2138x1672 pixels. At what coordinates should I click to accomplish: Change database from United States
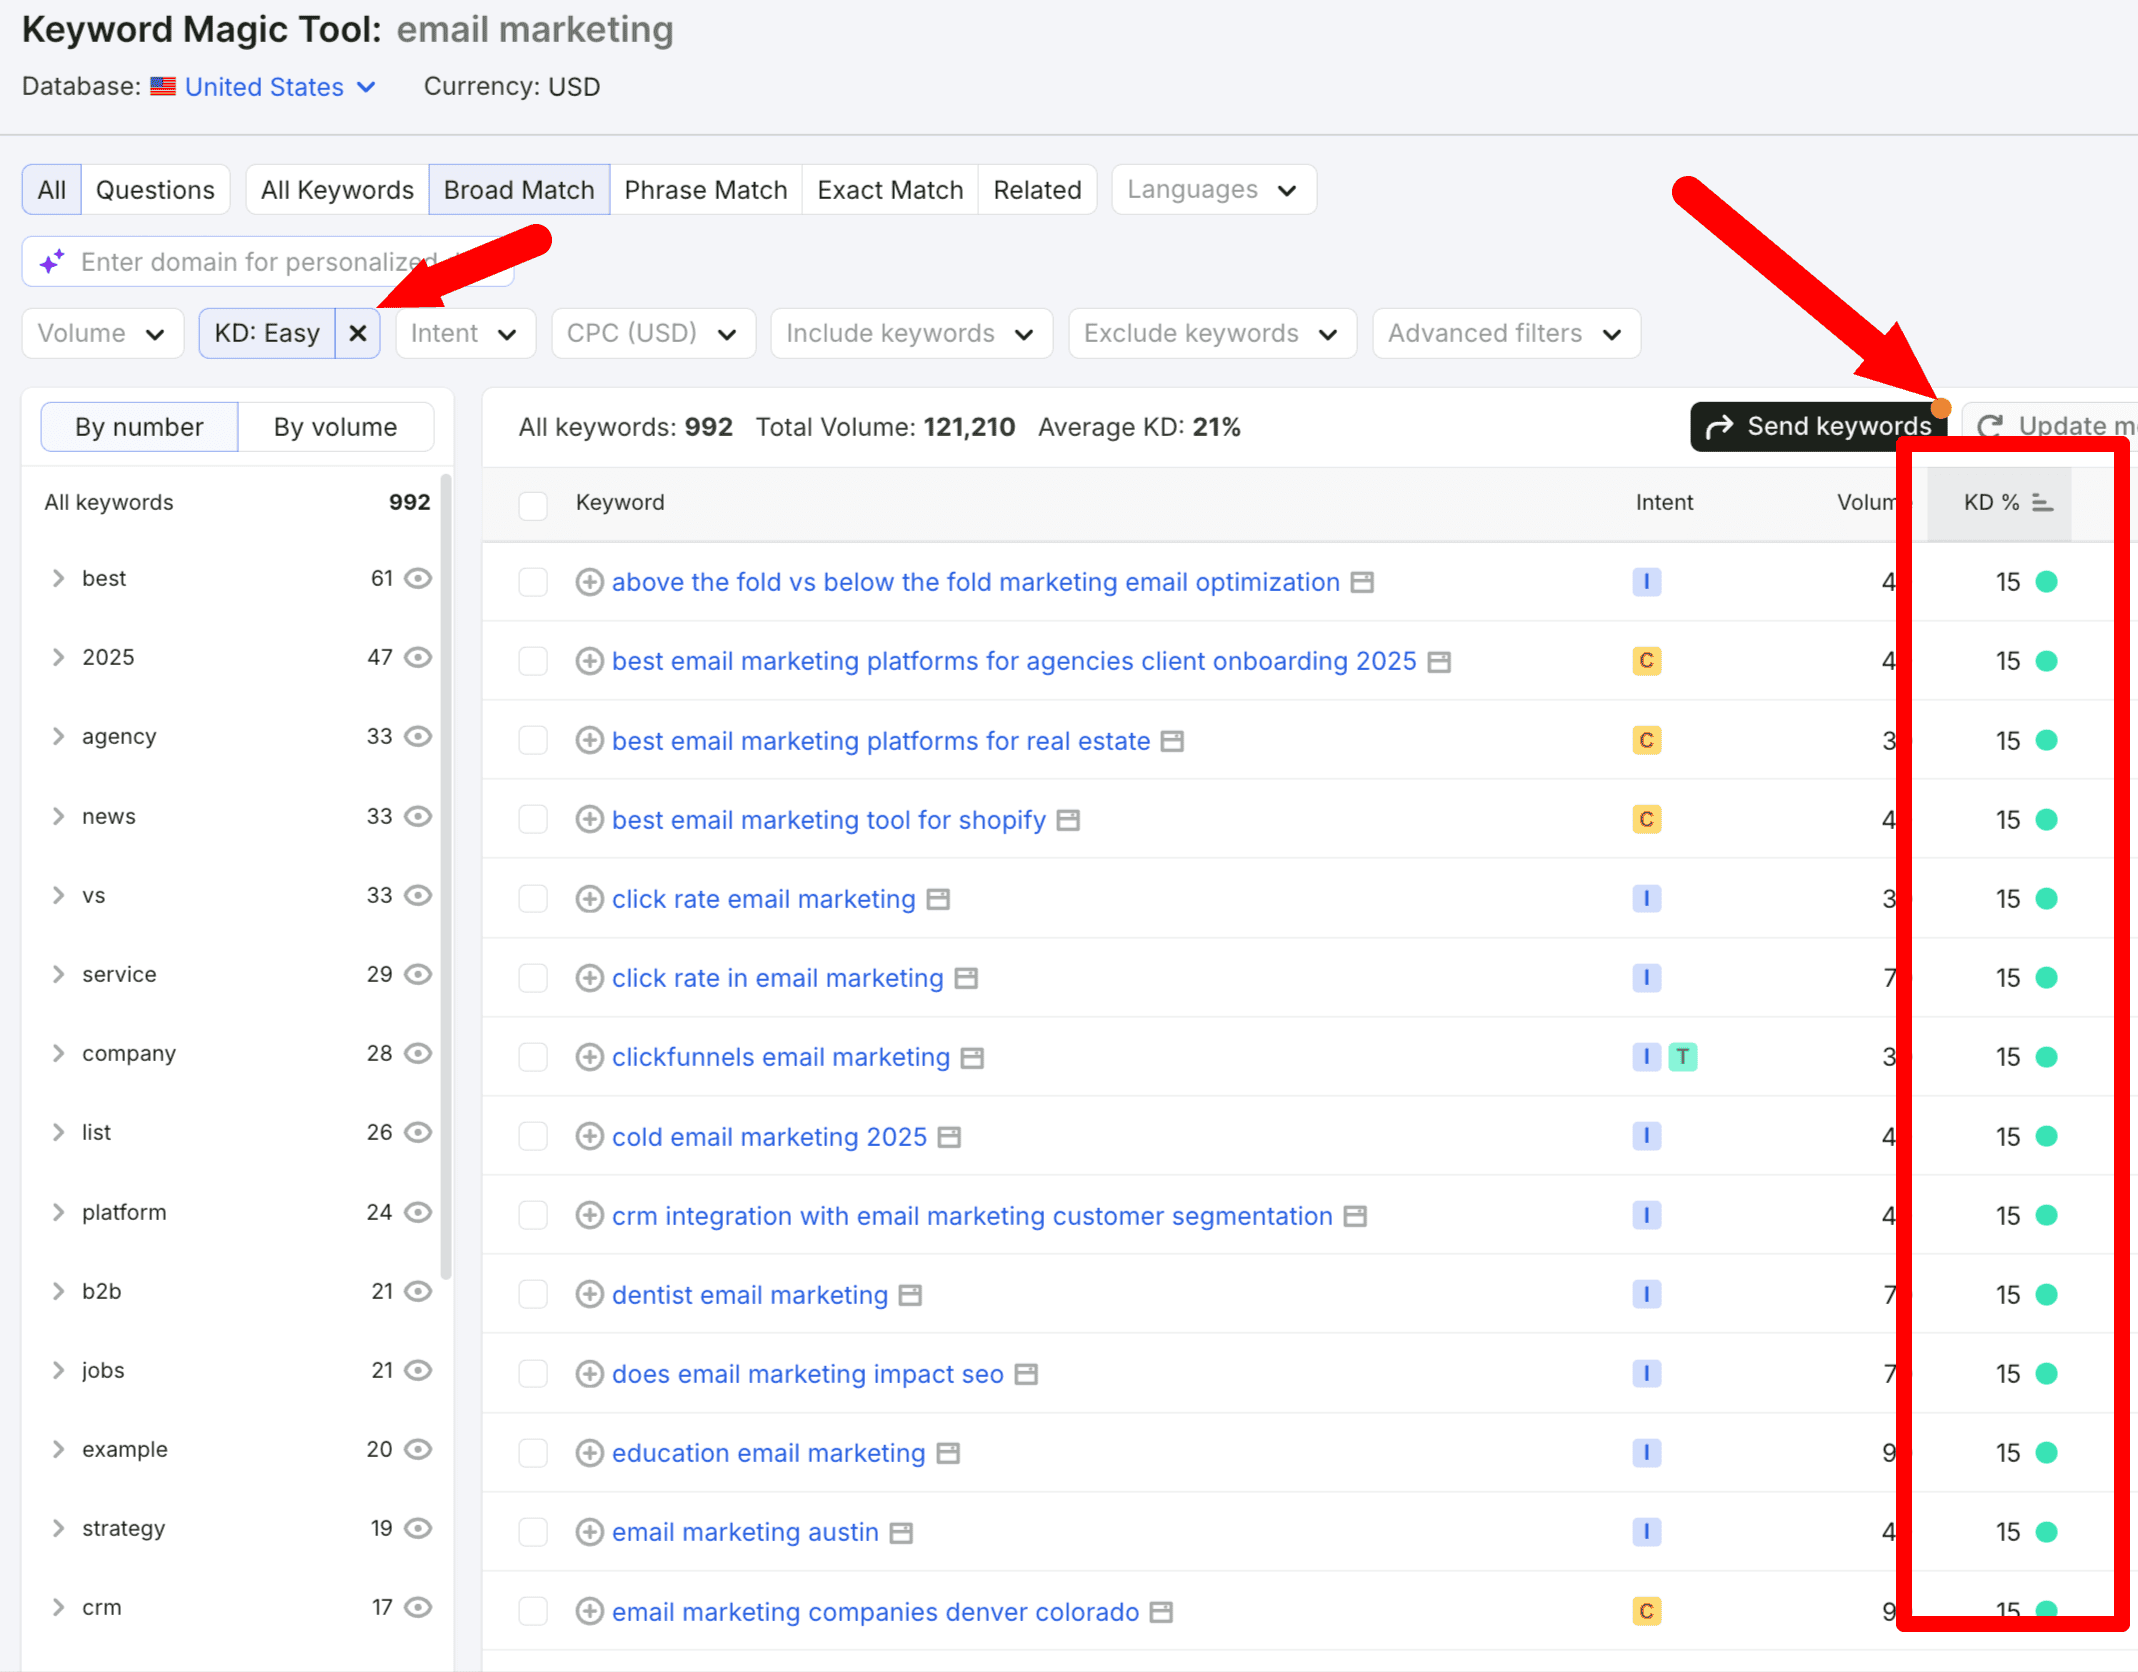(x=280, y=87)
